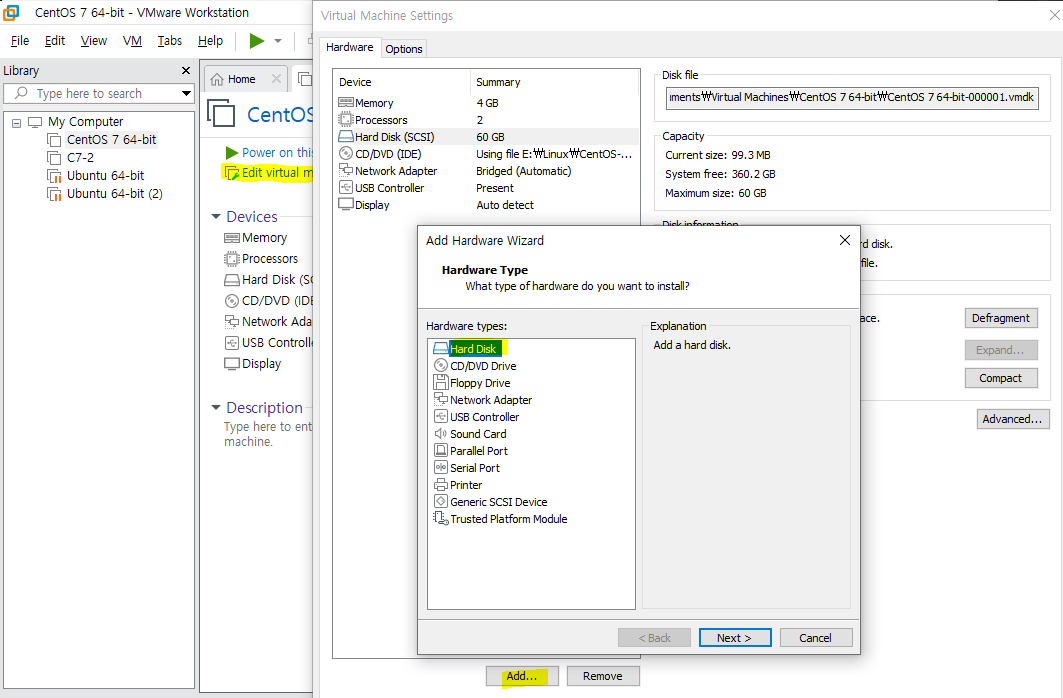Switch to the Options tab in settings

coord(404,49)
